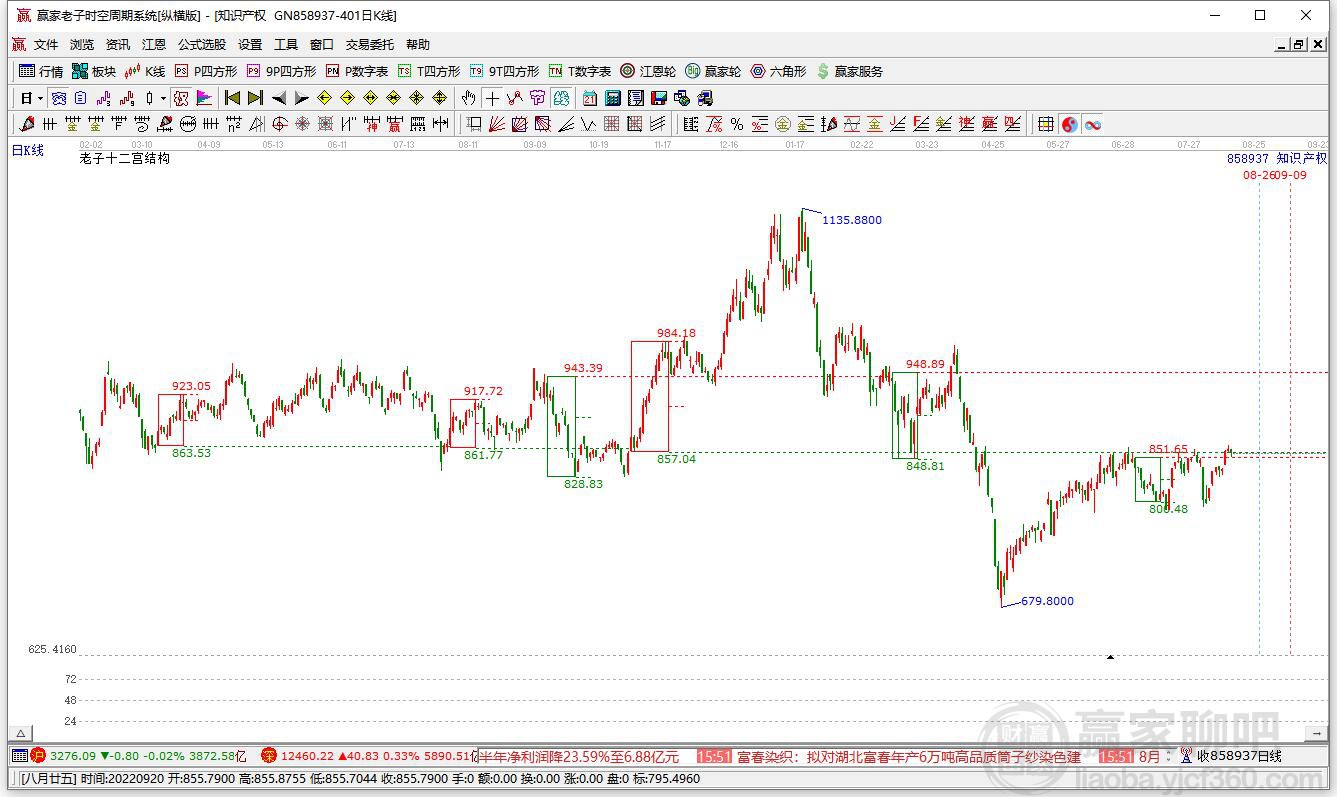Toggle the pink flag chart icon
Screen dimensions: 1337x797
point(204,98)
